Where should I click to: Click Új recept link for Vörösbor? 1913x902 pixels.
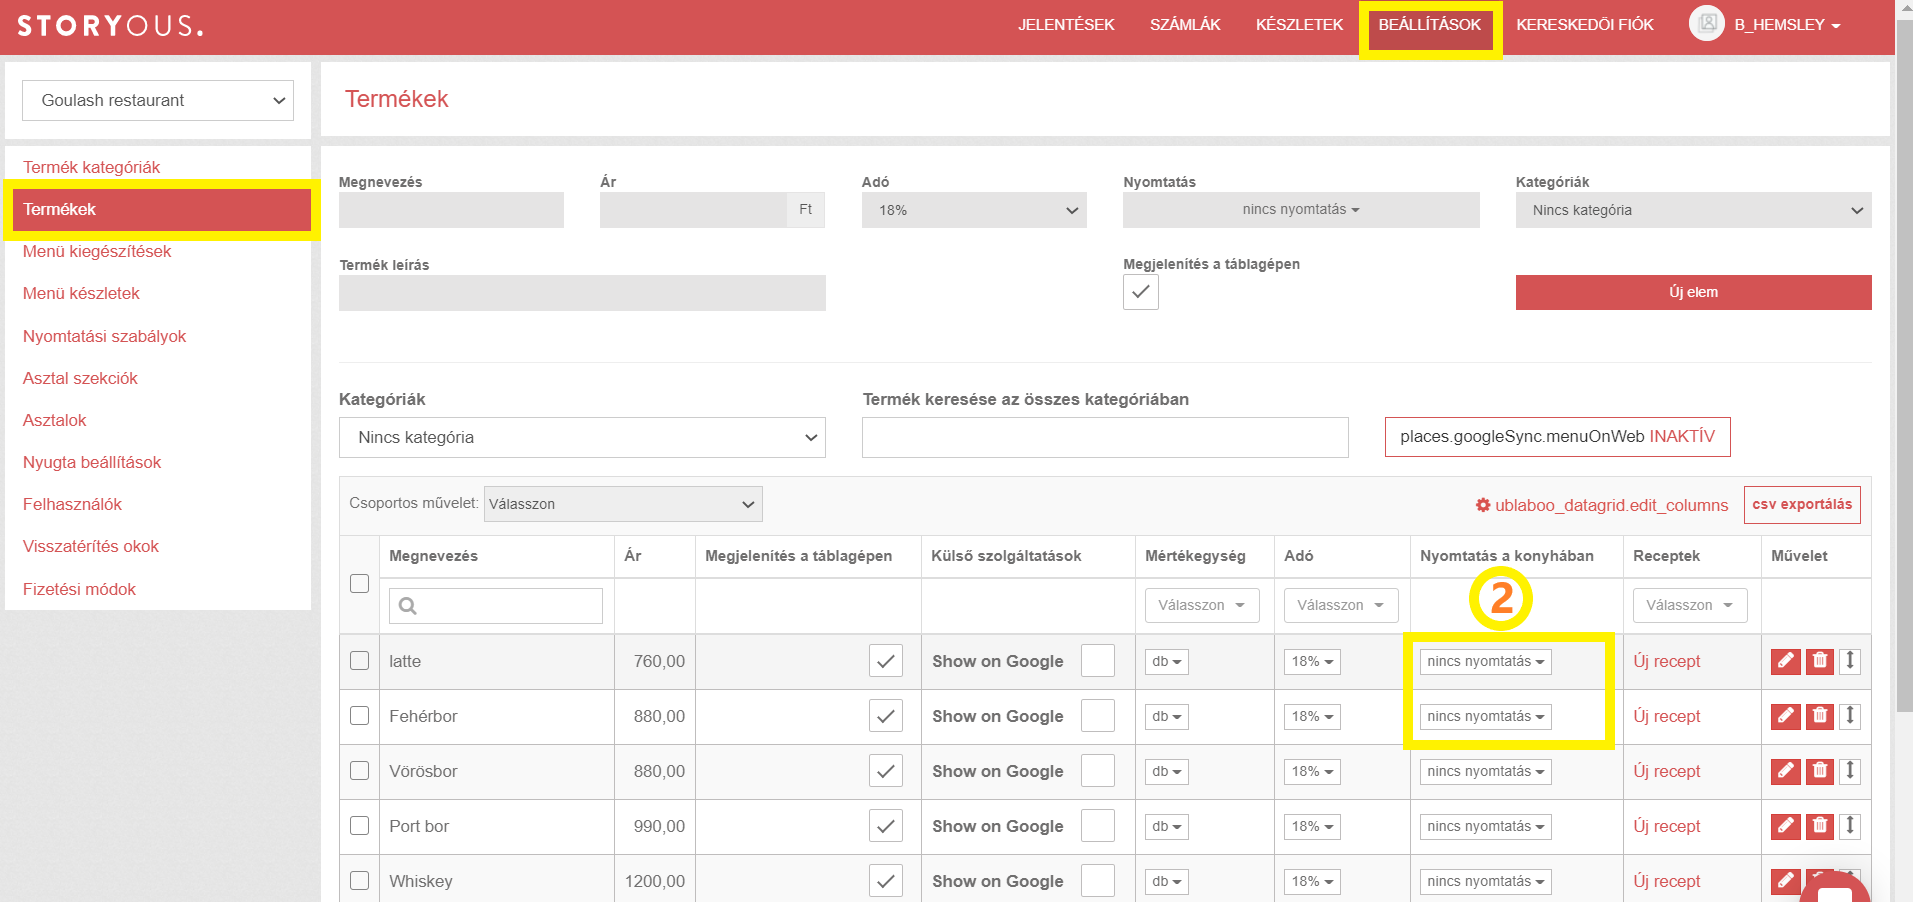point(1667,771)
